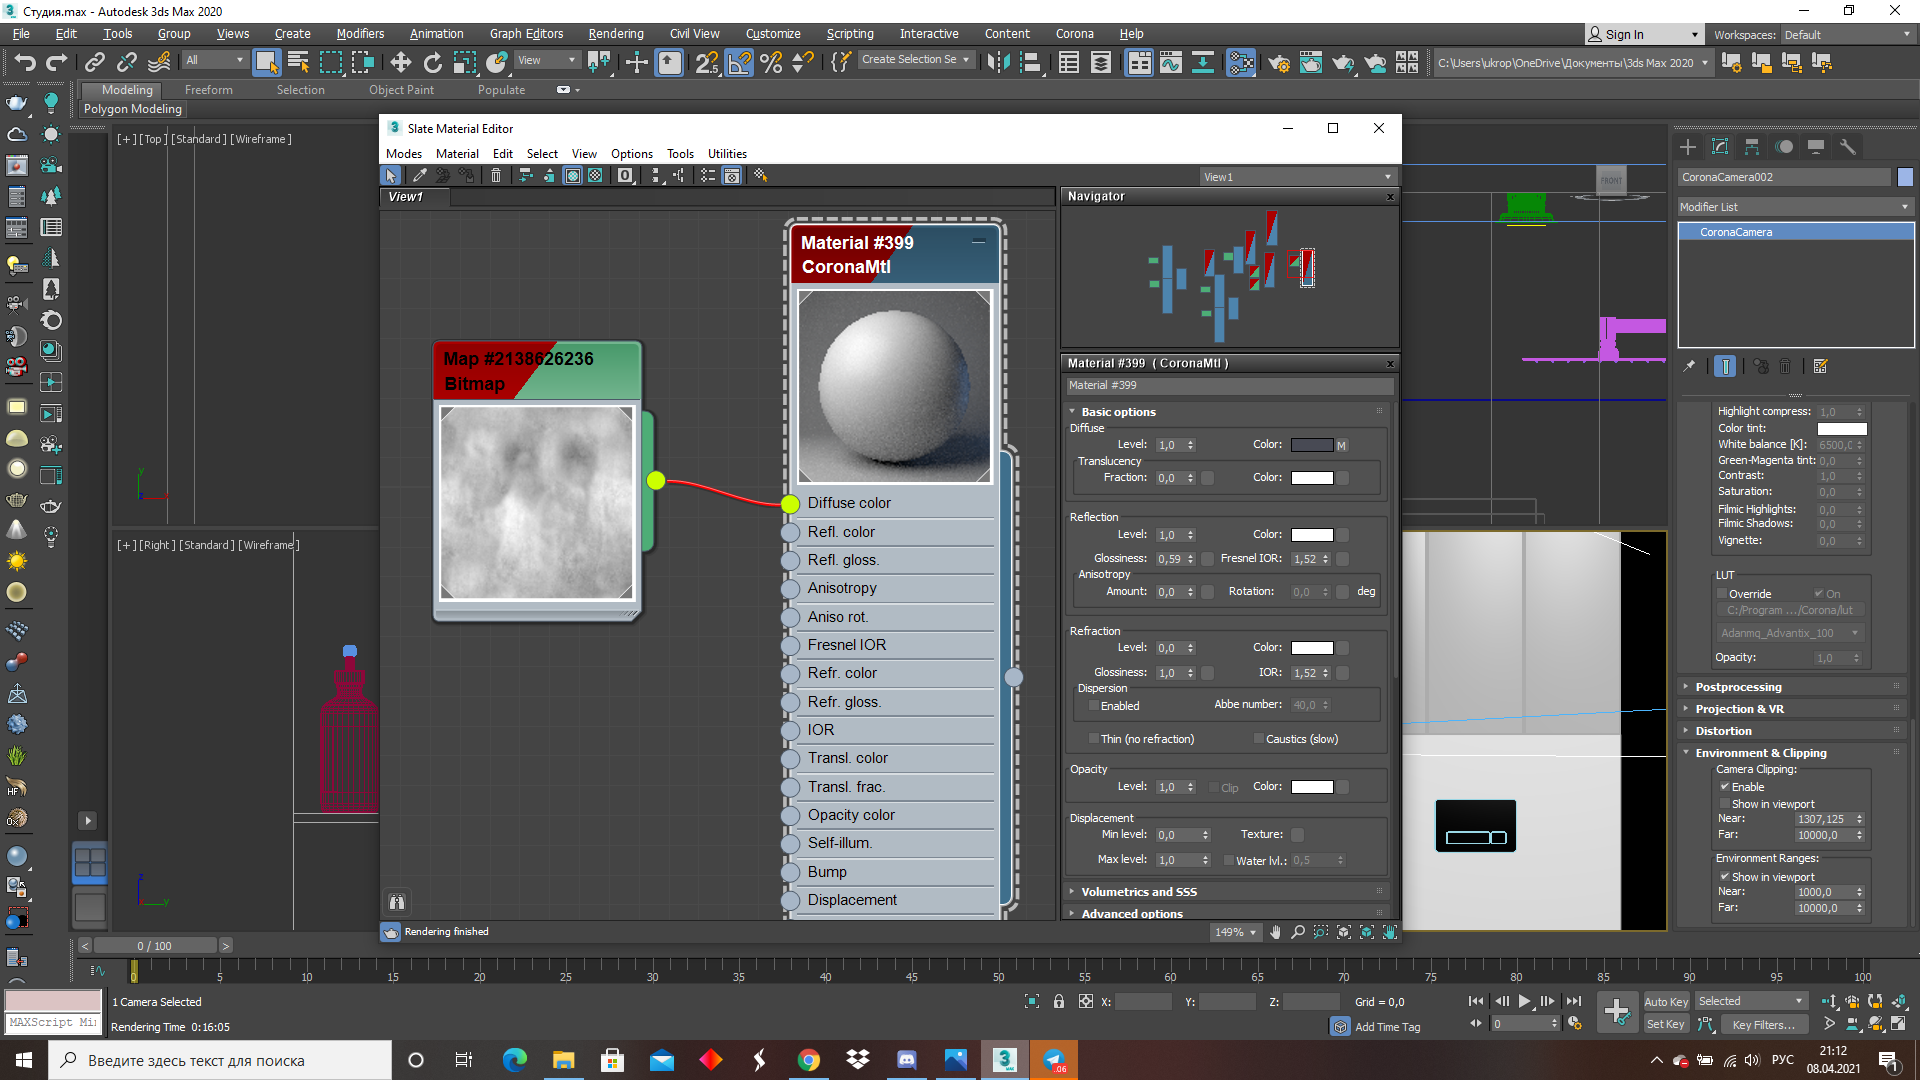Click Slate Delete Selected trash icon

tap(496, 176)
